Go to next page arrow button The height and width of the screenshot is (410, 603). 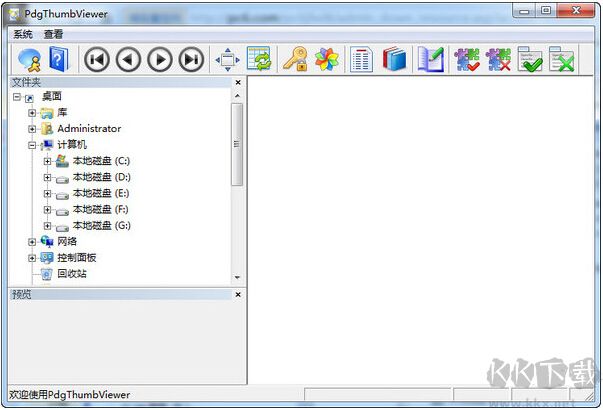click(x=160, y=60)
